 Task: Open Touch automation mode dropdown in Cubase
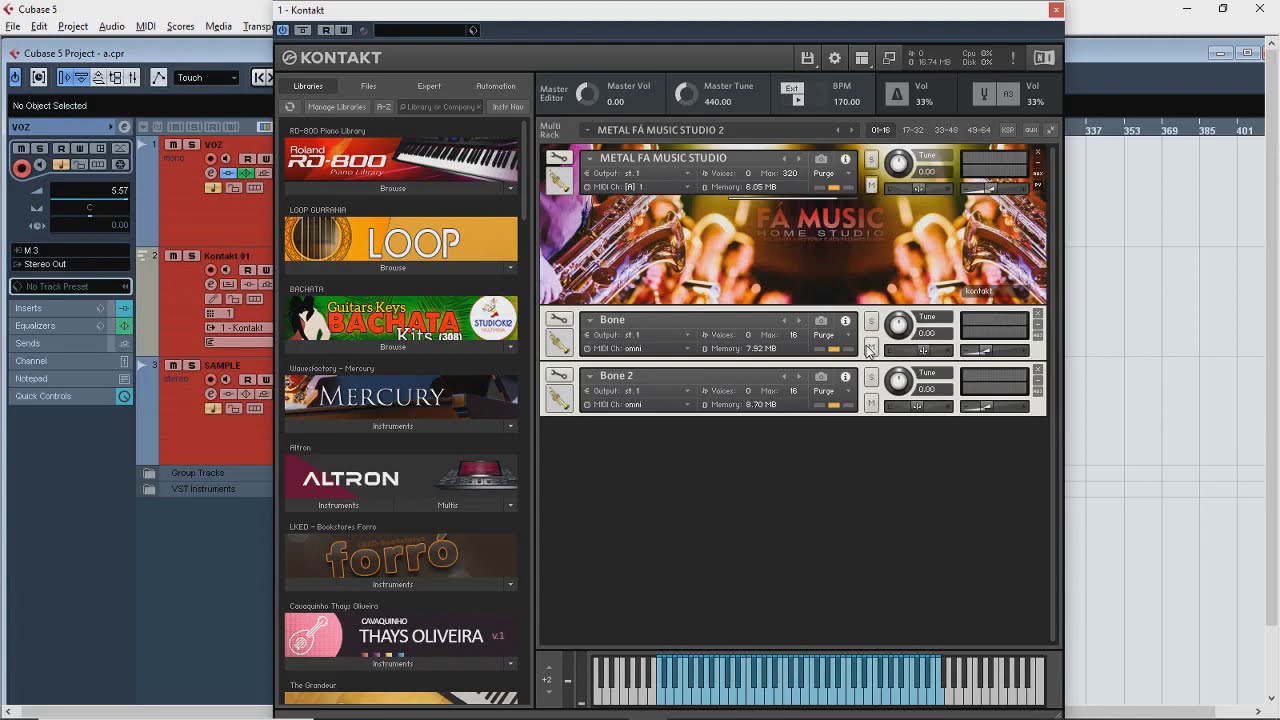(207, 77)
